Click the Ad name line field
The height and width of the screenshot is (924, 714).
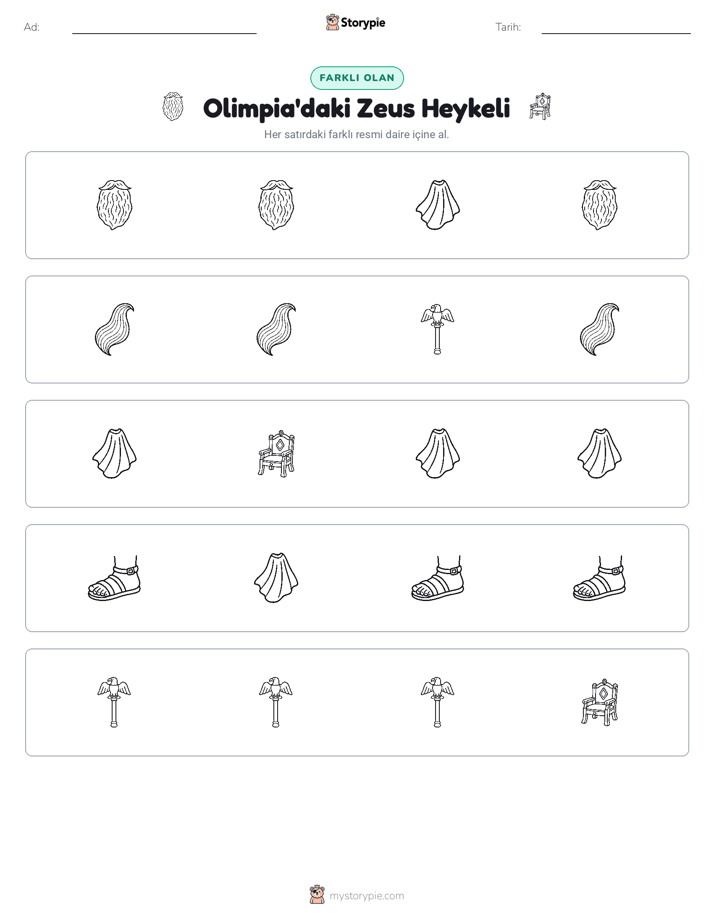click(164, 27)
